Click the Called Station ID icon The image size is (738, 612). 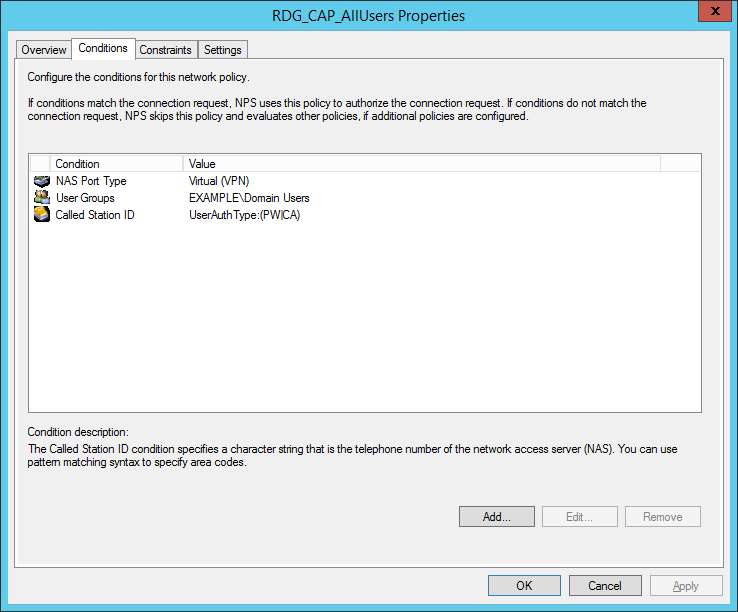[42, 214]
